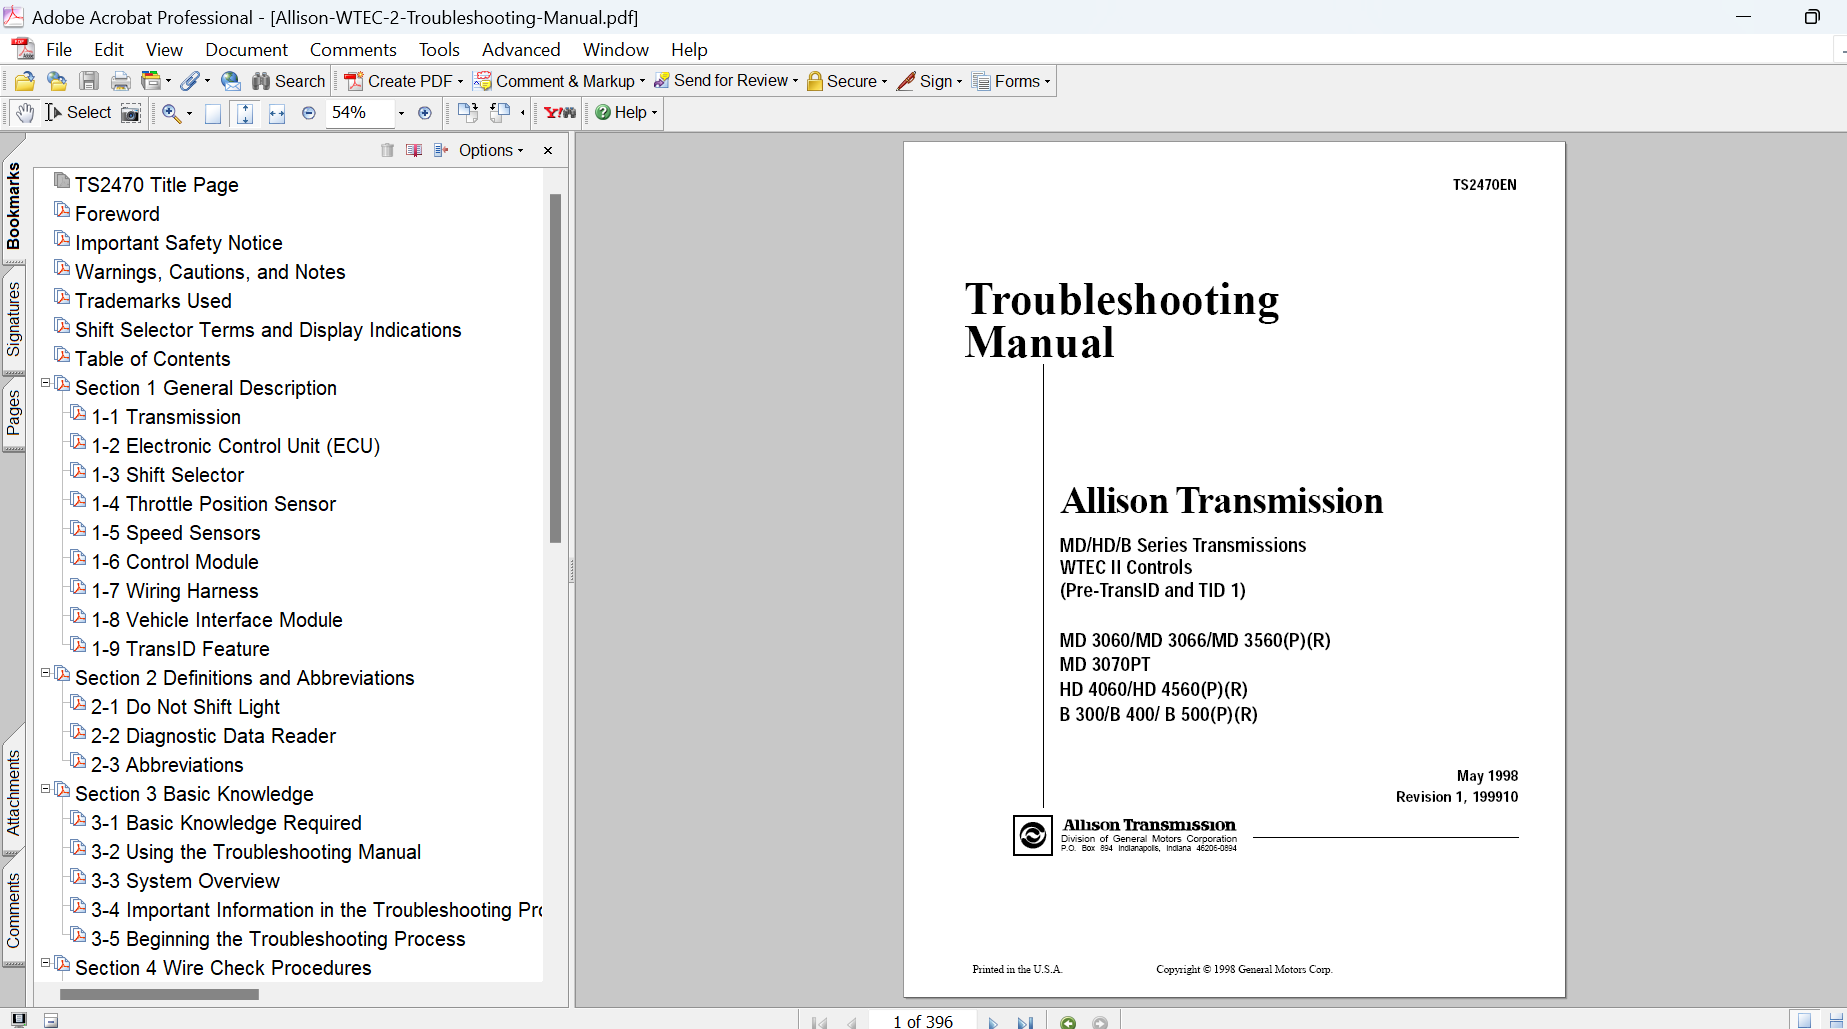The image size is (1847, 1029).
Task: Click the expand current bookmark icon
Action: (441, 150)
